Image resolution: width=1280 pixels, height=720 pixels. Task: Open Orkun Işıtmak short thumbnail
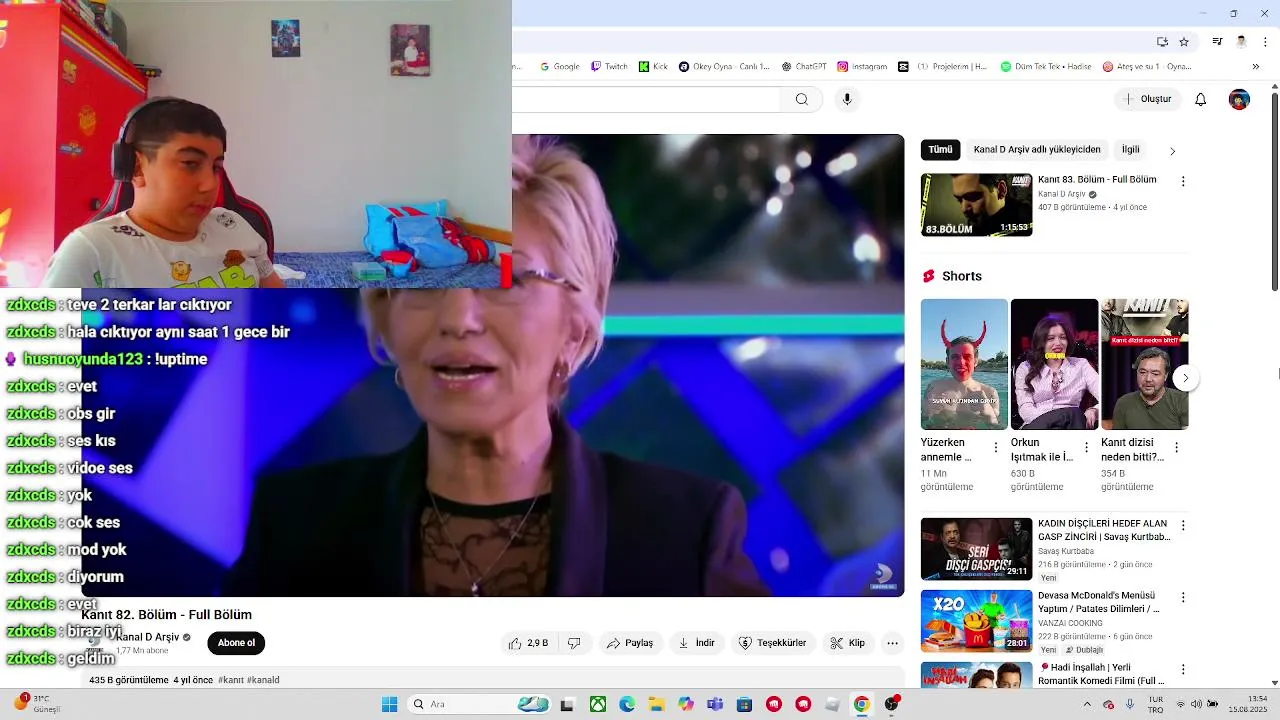point(1054,364)
